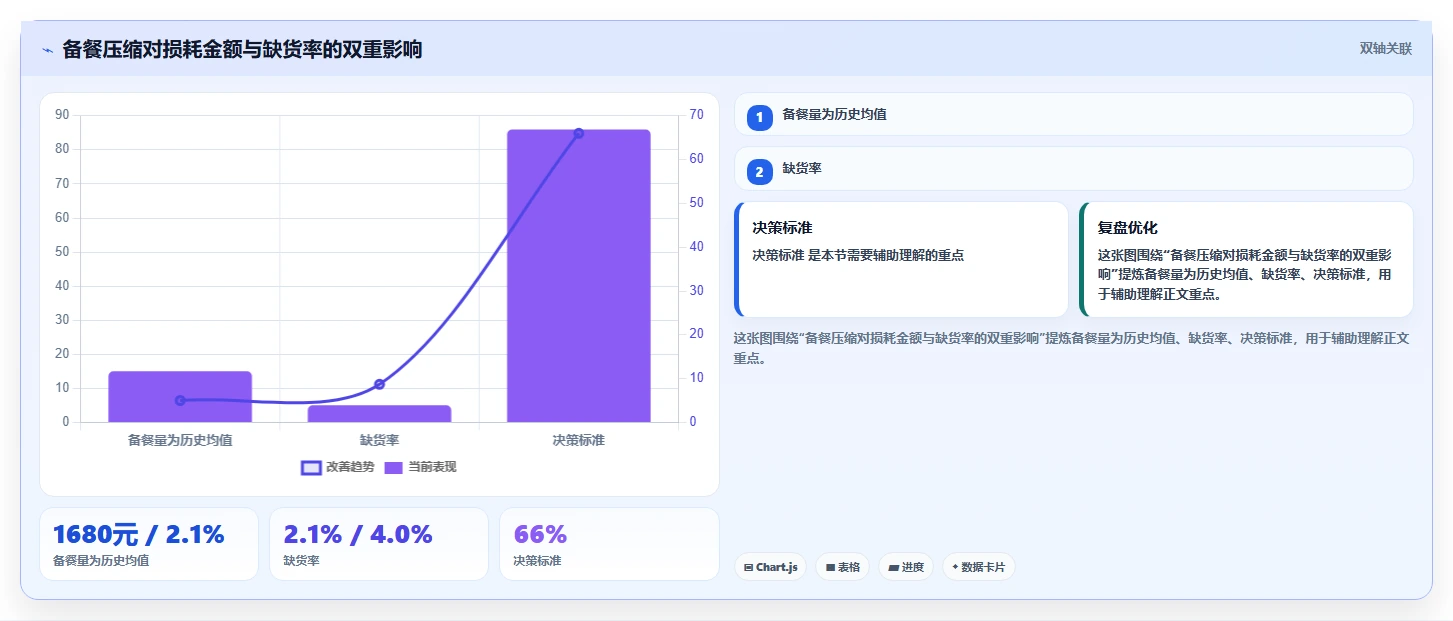Click the left axis value 90
Viewport: 1453px width, 621px height.
pyautogui.click(x=63, y=115)
